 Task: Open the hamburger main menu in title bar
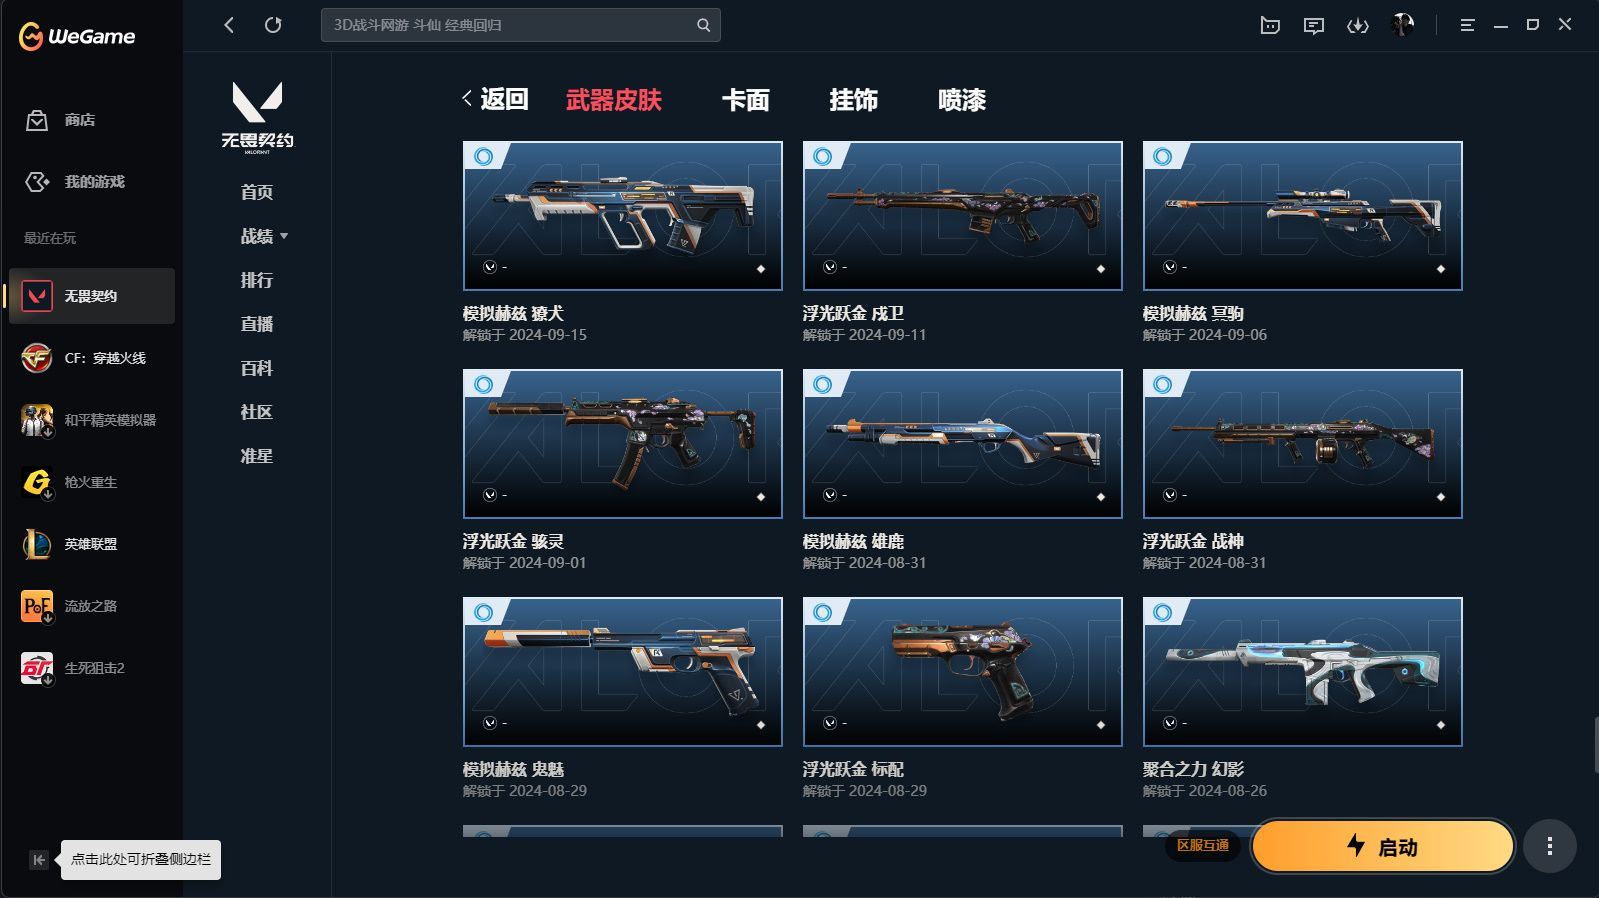coord(1467,25)
